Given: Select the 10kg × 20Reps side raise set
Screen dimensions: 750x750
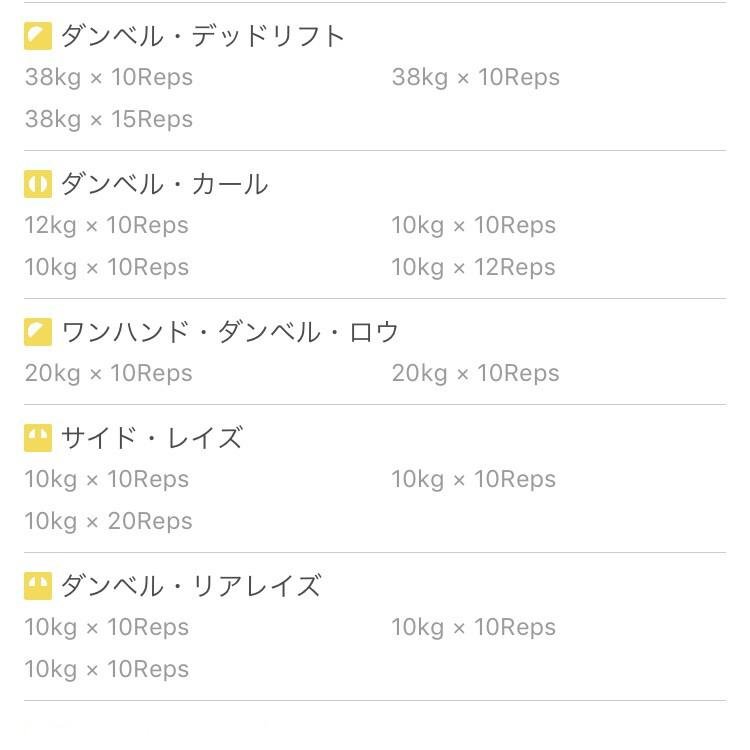Looking at the screenshot, I should tap(109, 521).
